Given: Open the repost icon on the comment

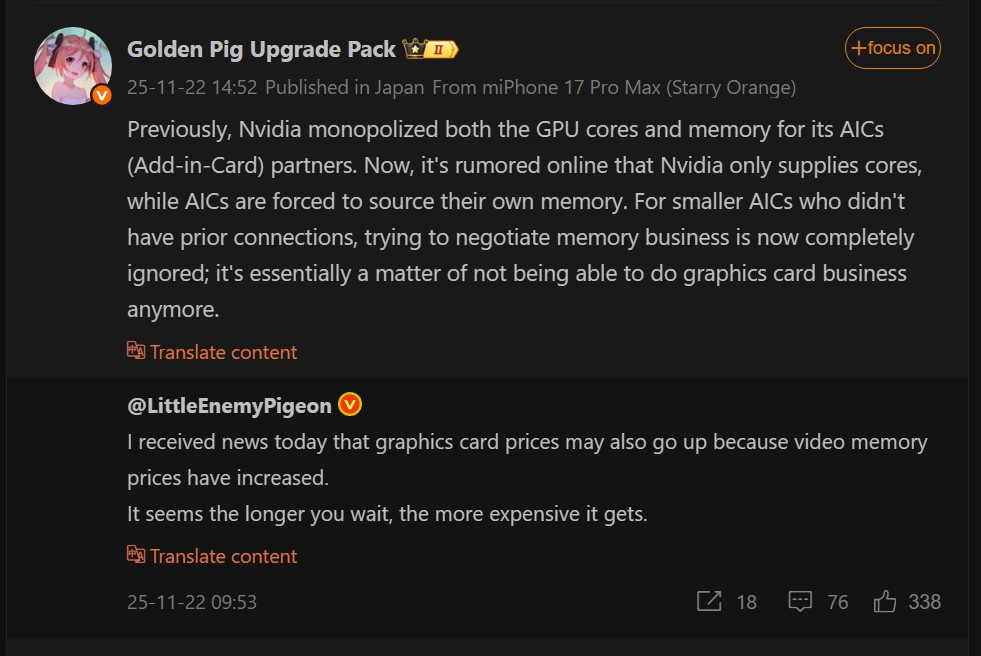Looking at the screenshot, I should [710, 602].
